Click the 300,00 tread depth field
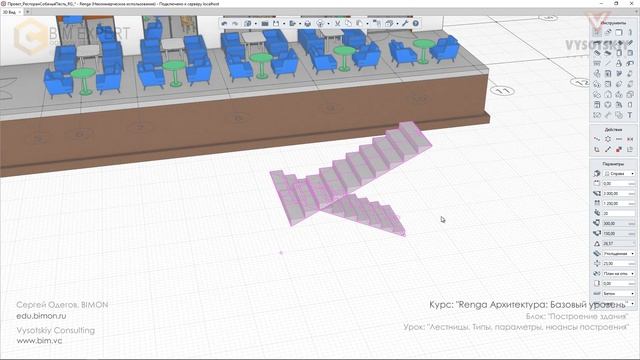Screen dimensions: 640x360 coord(619,223)
